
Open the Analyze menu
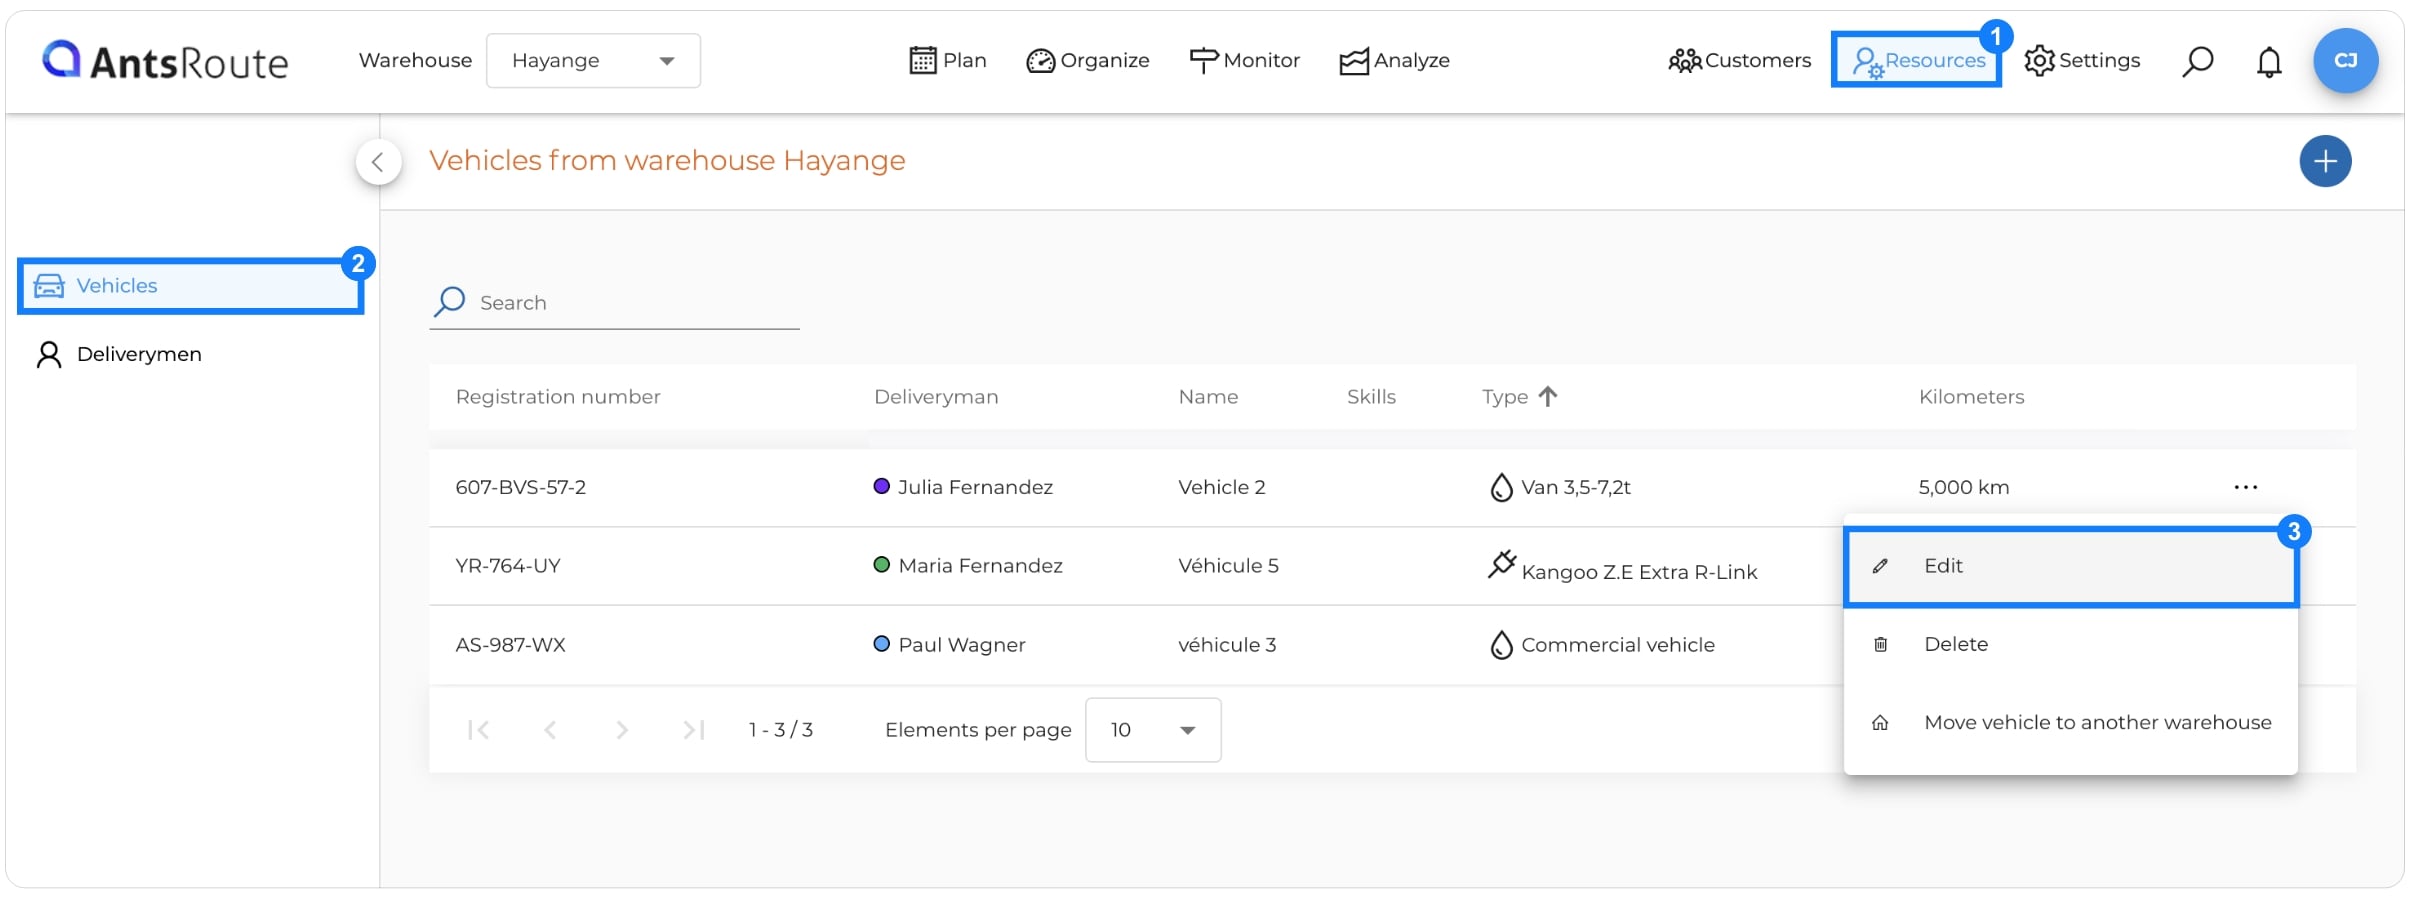pyautogui.click(x=1395, y=61)
